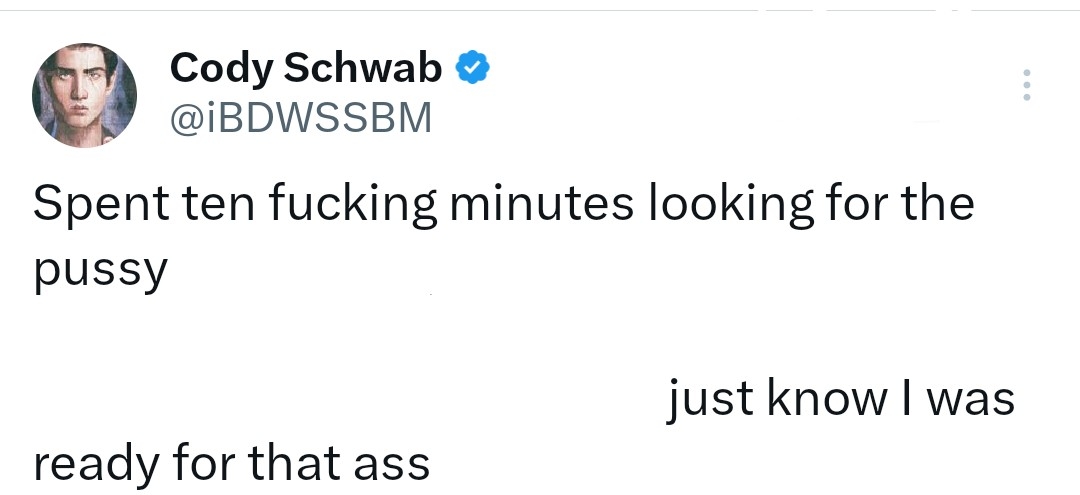Click the display name Cody Schwab
Image resolution: width=1080 pixels, height=495 pixels.
(x=306, y=68)
